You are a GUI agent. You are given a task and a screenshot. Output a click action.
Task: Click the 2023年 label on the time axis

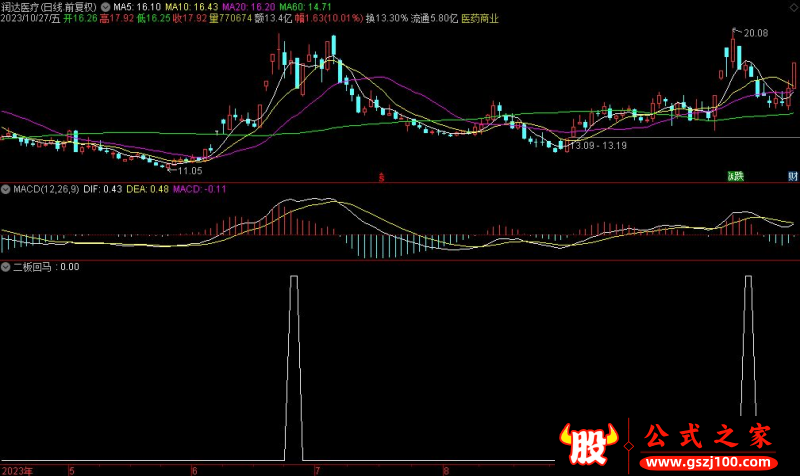click(18, 469)
